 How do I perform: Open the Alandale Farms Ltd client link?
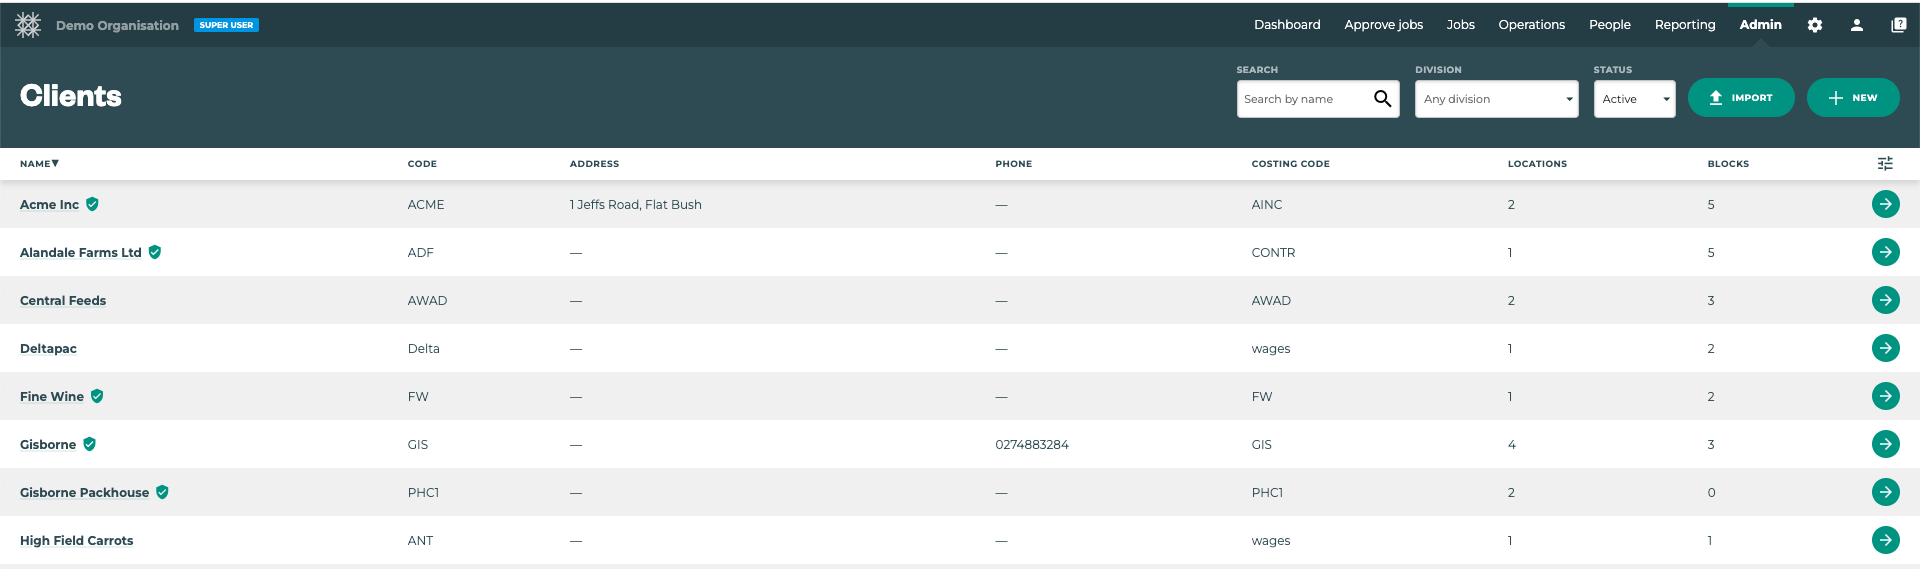tap(81, 252)
